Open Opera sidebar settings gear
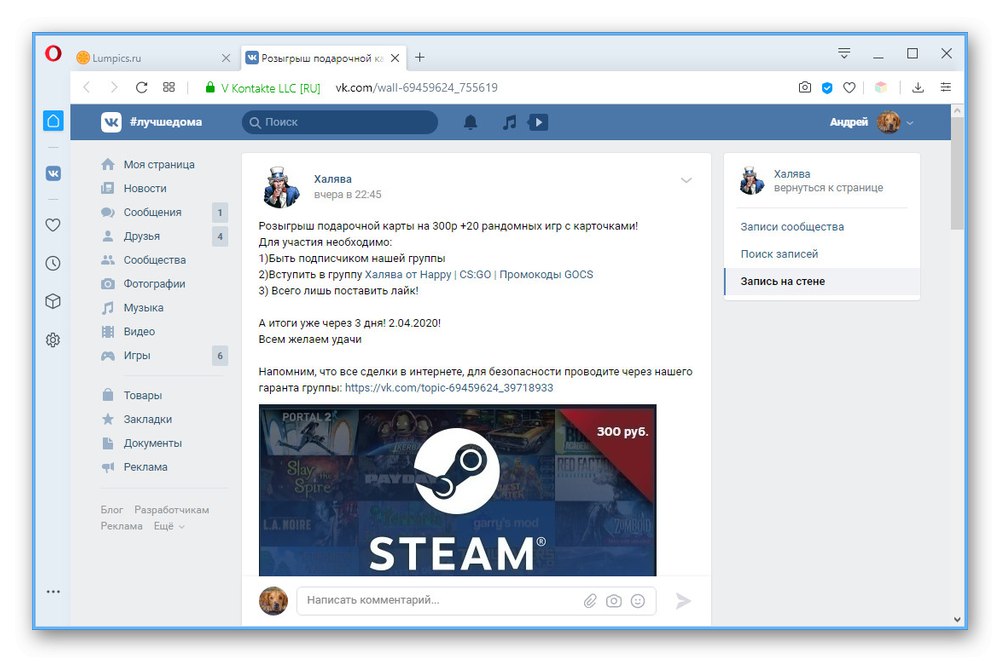Viewport: 1000px width, 662px height. pos(53,340)
